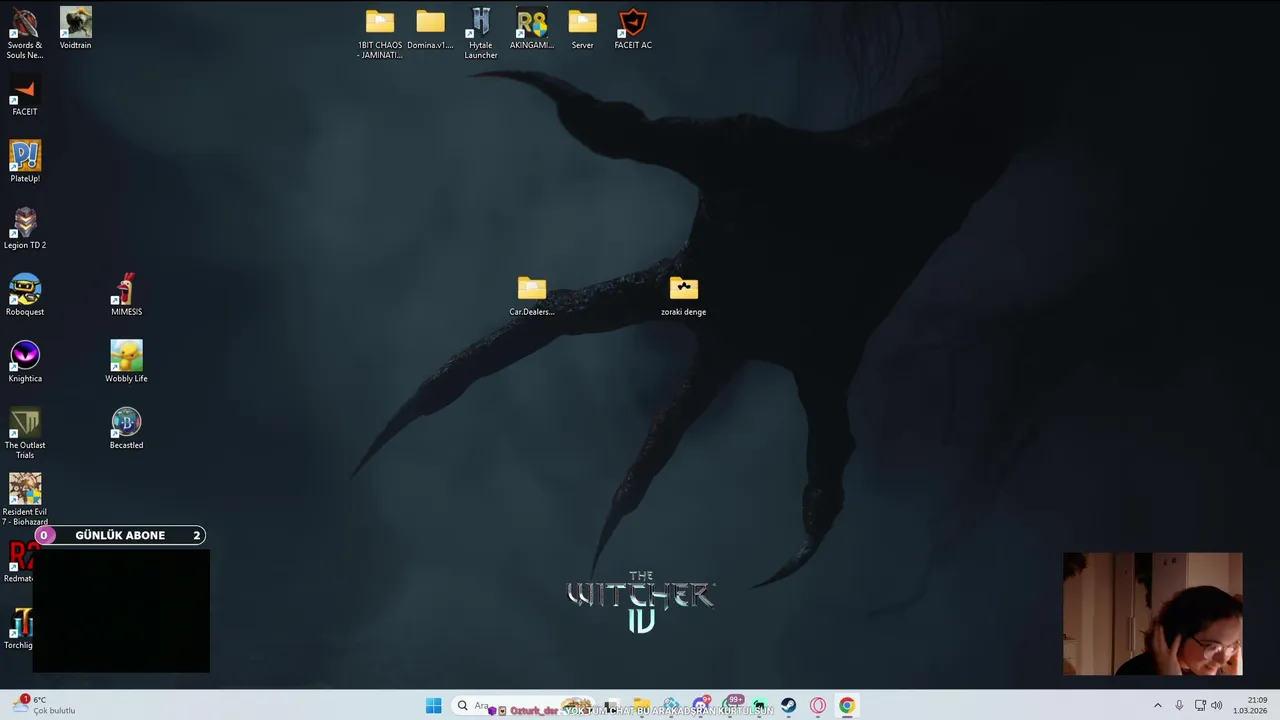Select Resident Evil 7 Biohazard icon
Image resolution: width=1280 pixels, height=720 pixels.
coord(25,500)
